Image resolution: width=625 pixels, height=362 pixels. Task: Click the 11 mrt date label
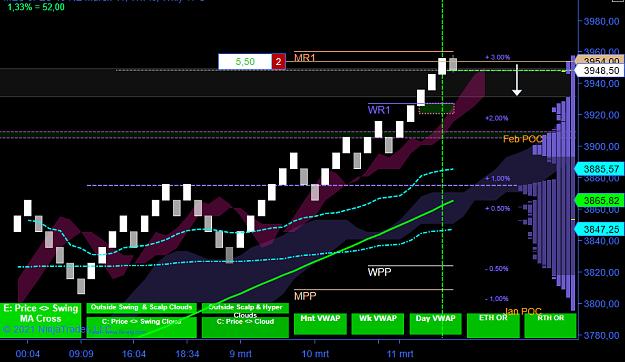pos(400,354)
